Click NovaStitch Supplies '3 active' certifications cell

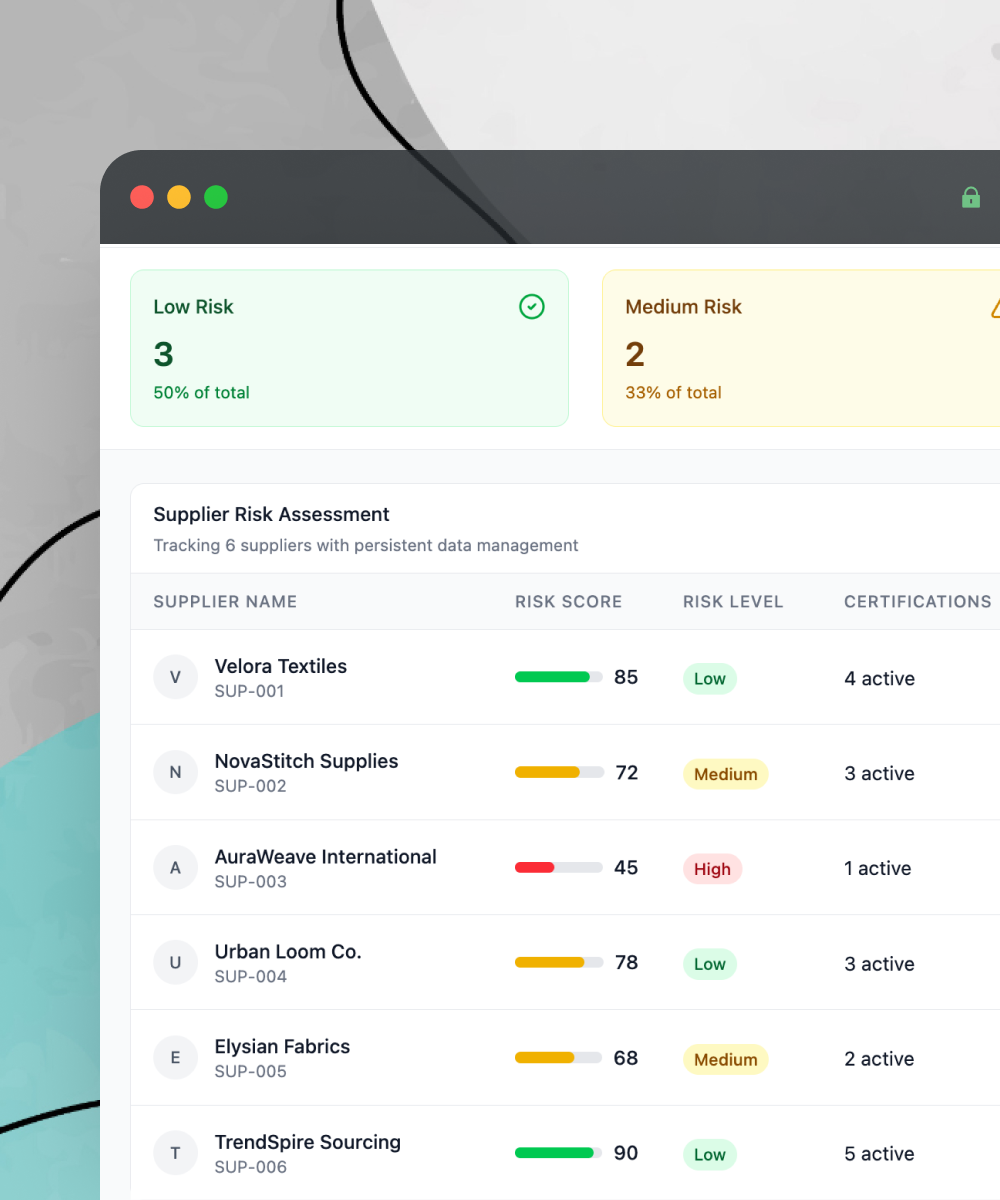(x=879, y=774)
